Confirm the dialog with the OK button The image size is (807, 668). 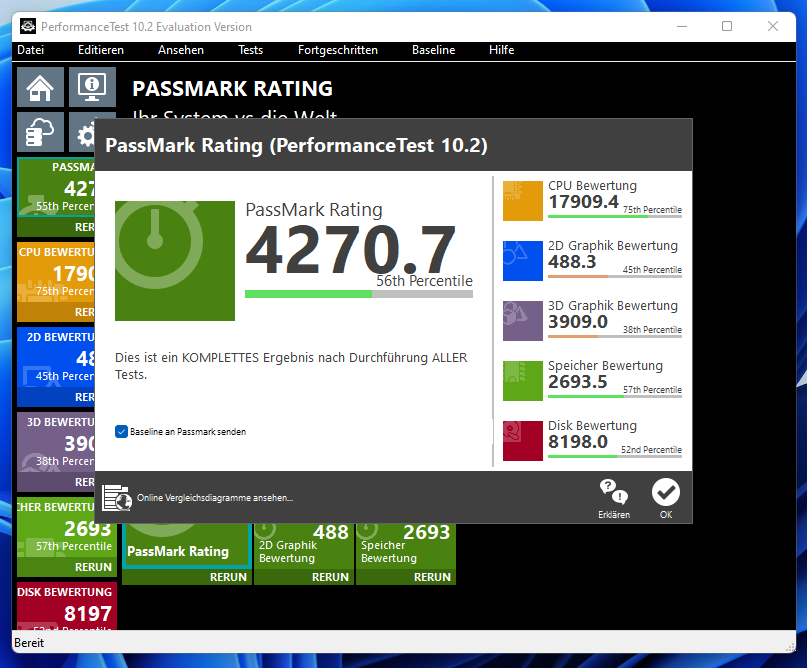[666, 491]
